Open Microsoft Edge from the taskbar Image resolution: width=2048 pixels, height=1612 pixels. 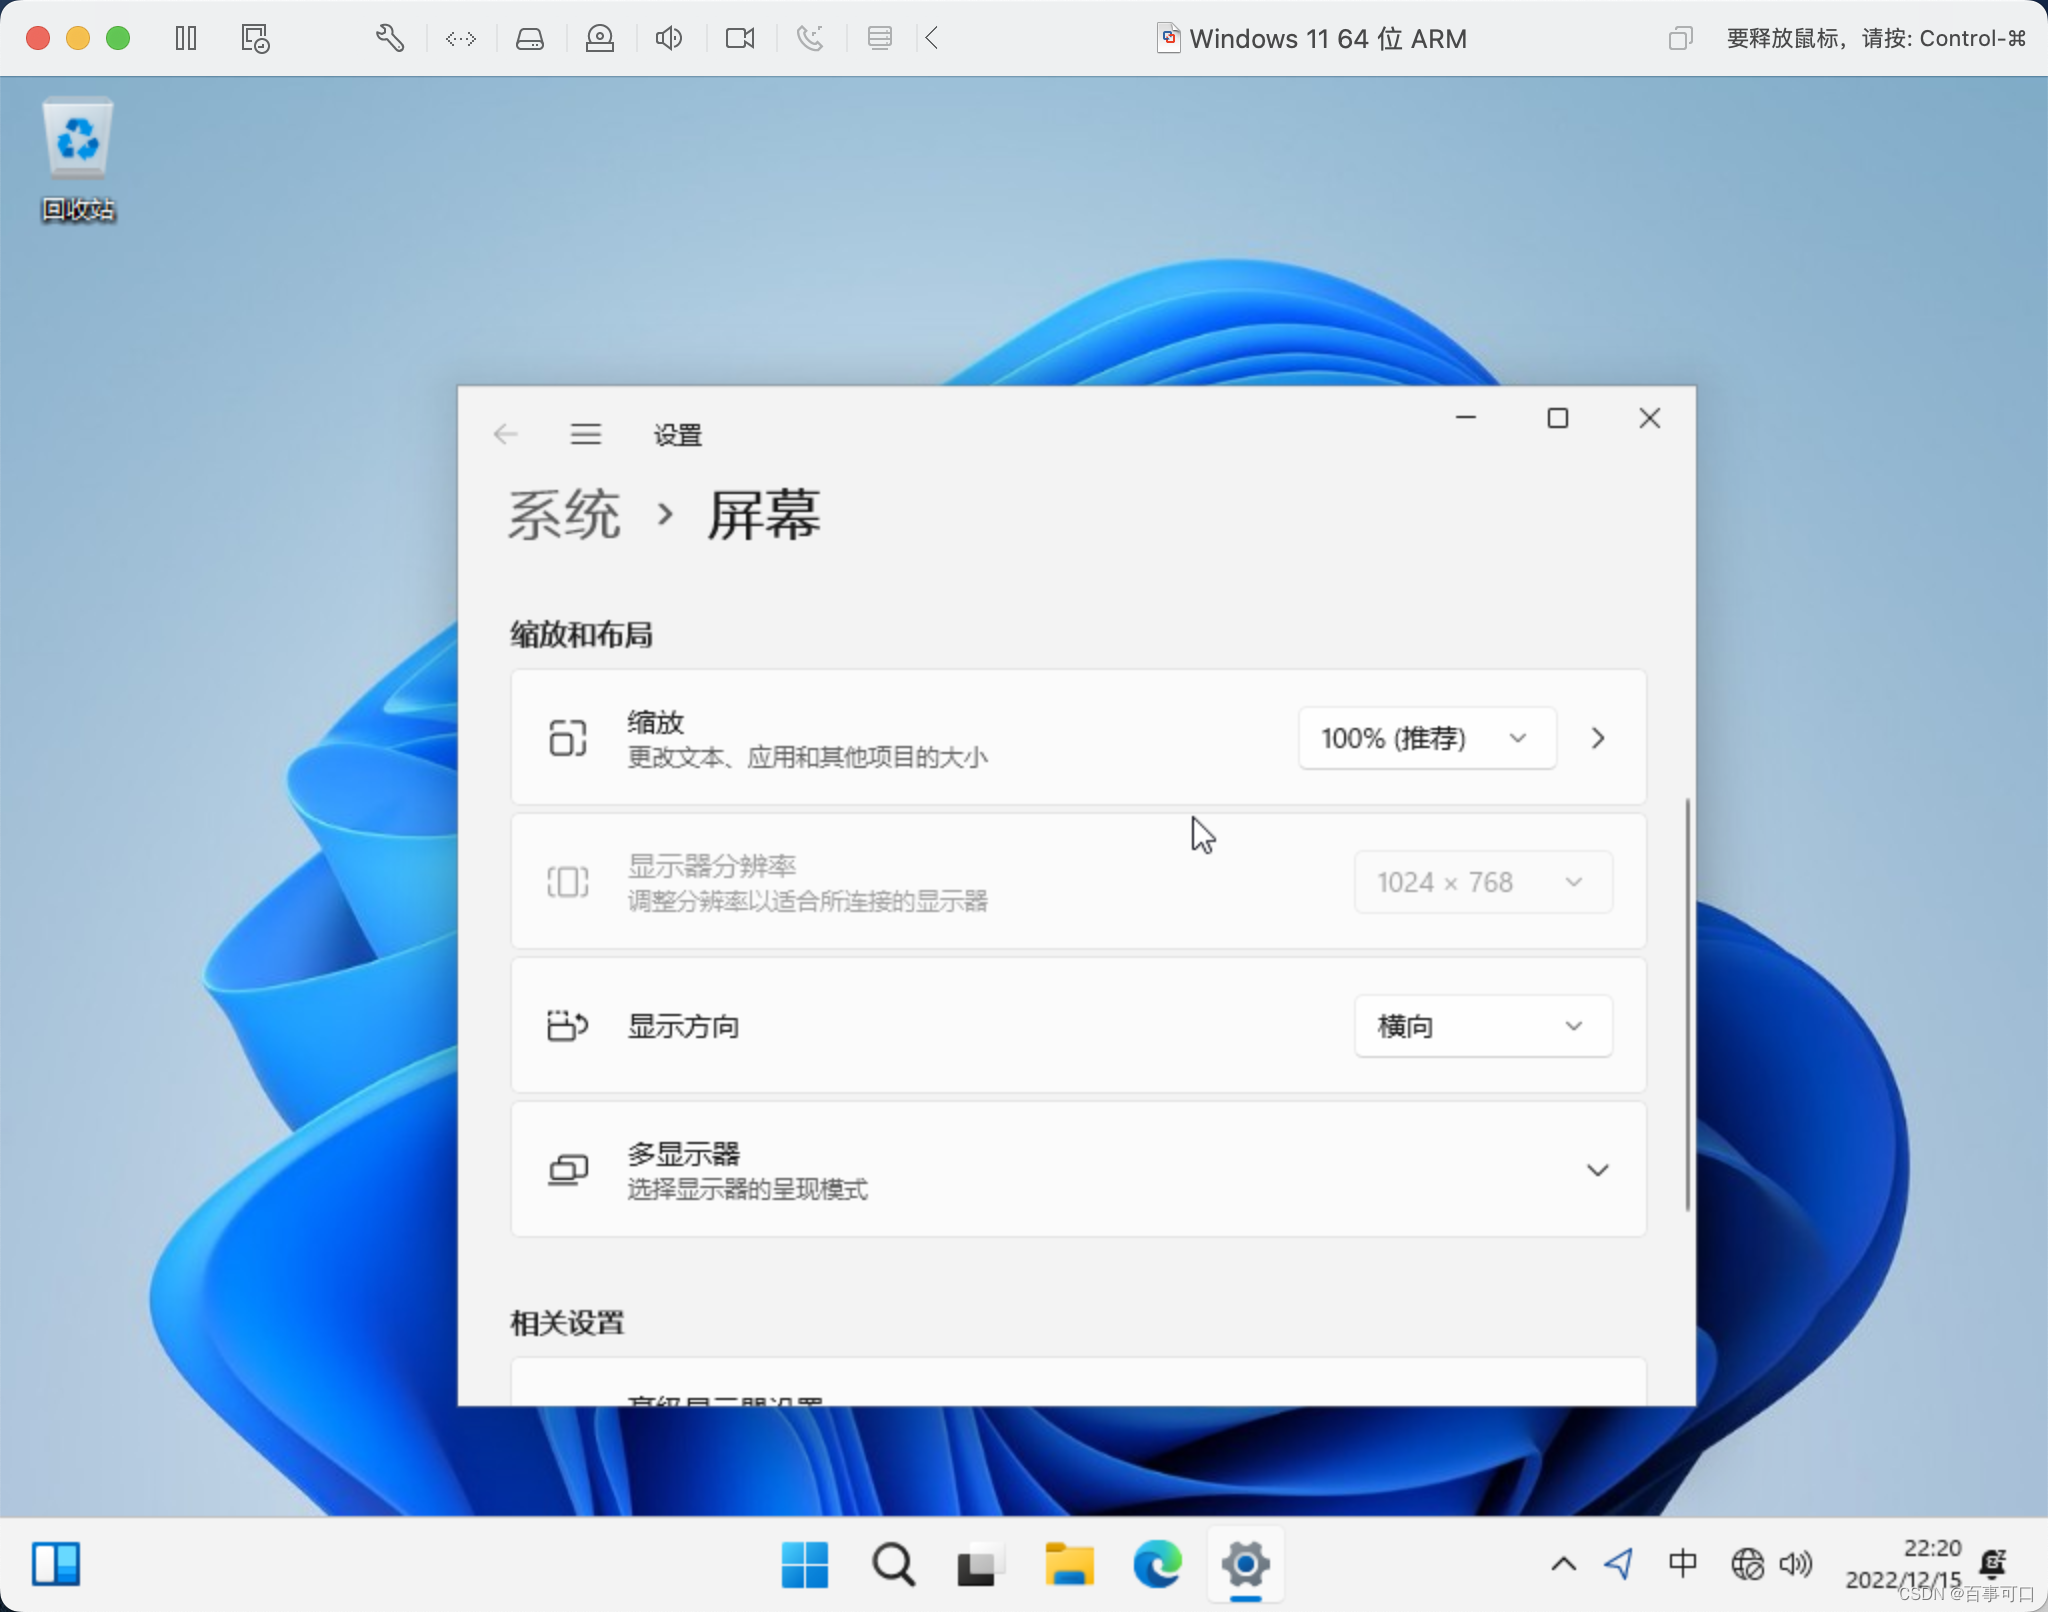click(x=1157, y=1564)
